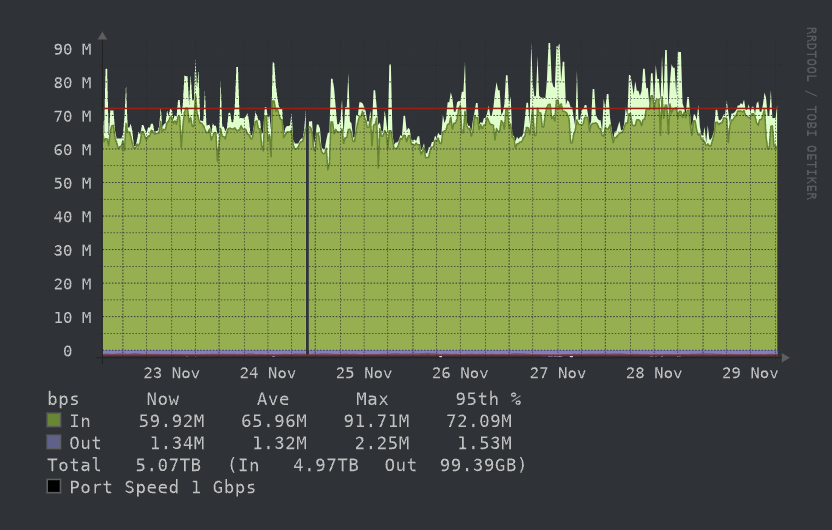The height and width of the screenshot is (530, 832).
Task: Click the Now column header
Action: point(163,399)
